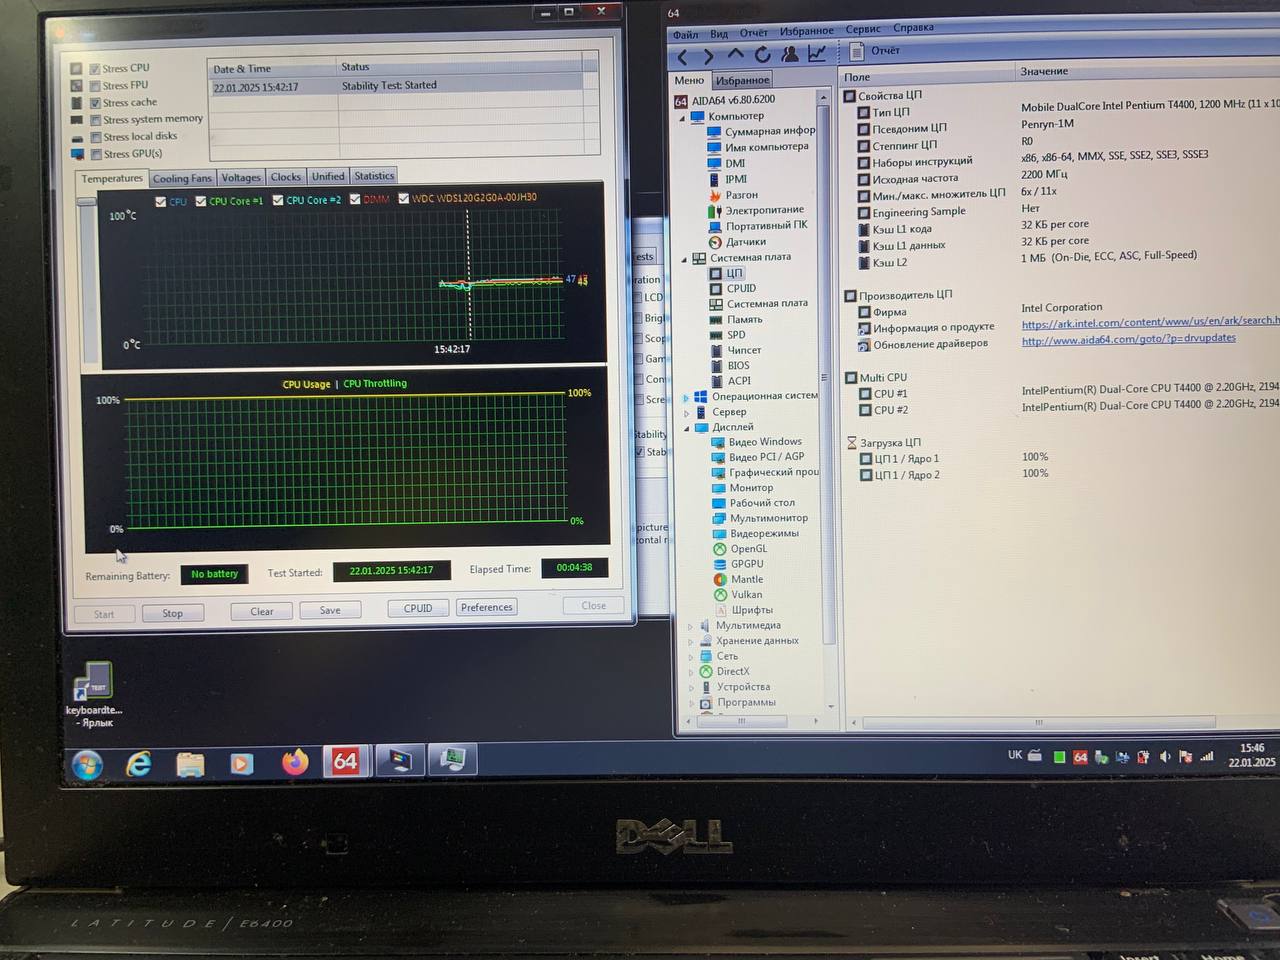Select the Шрифты fonts icon in the tree
The image size is (1280, 960).
[x=720, y=610]
